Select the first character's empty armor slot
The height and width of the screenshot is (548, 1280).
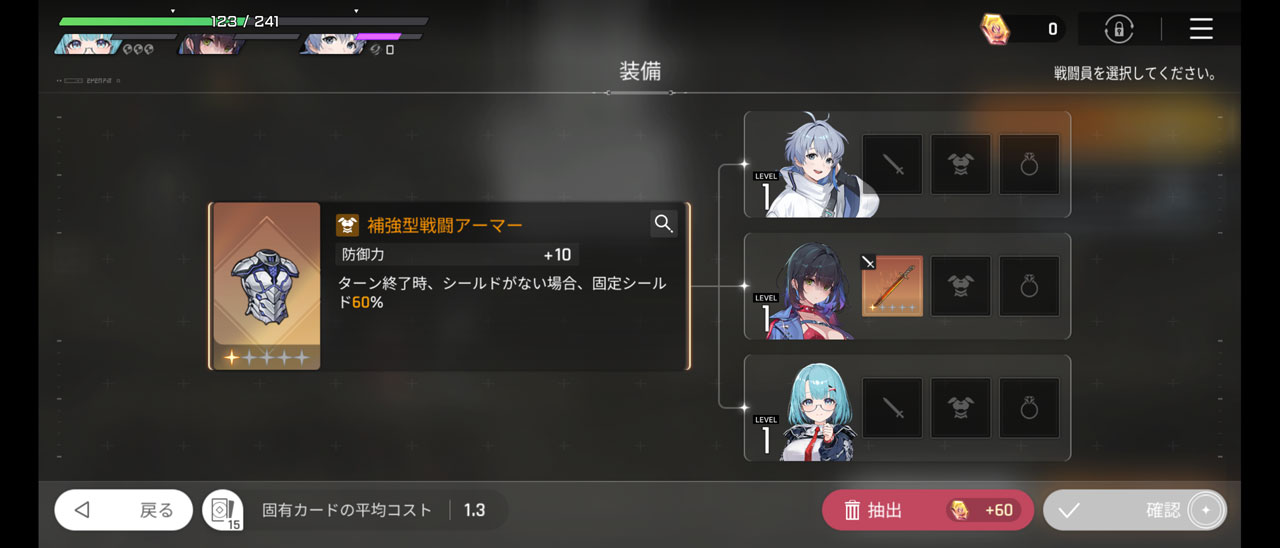[x=961, y=165]
